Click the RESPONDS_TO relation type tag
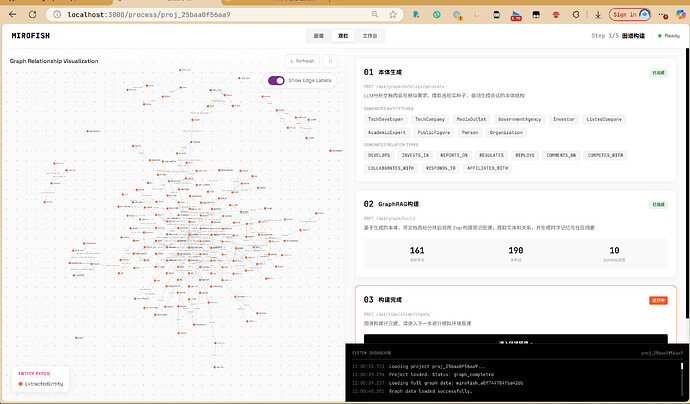This screenshot has width=690, height=404. pyautogui.click(x=440, y=168)
